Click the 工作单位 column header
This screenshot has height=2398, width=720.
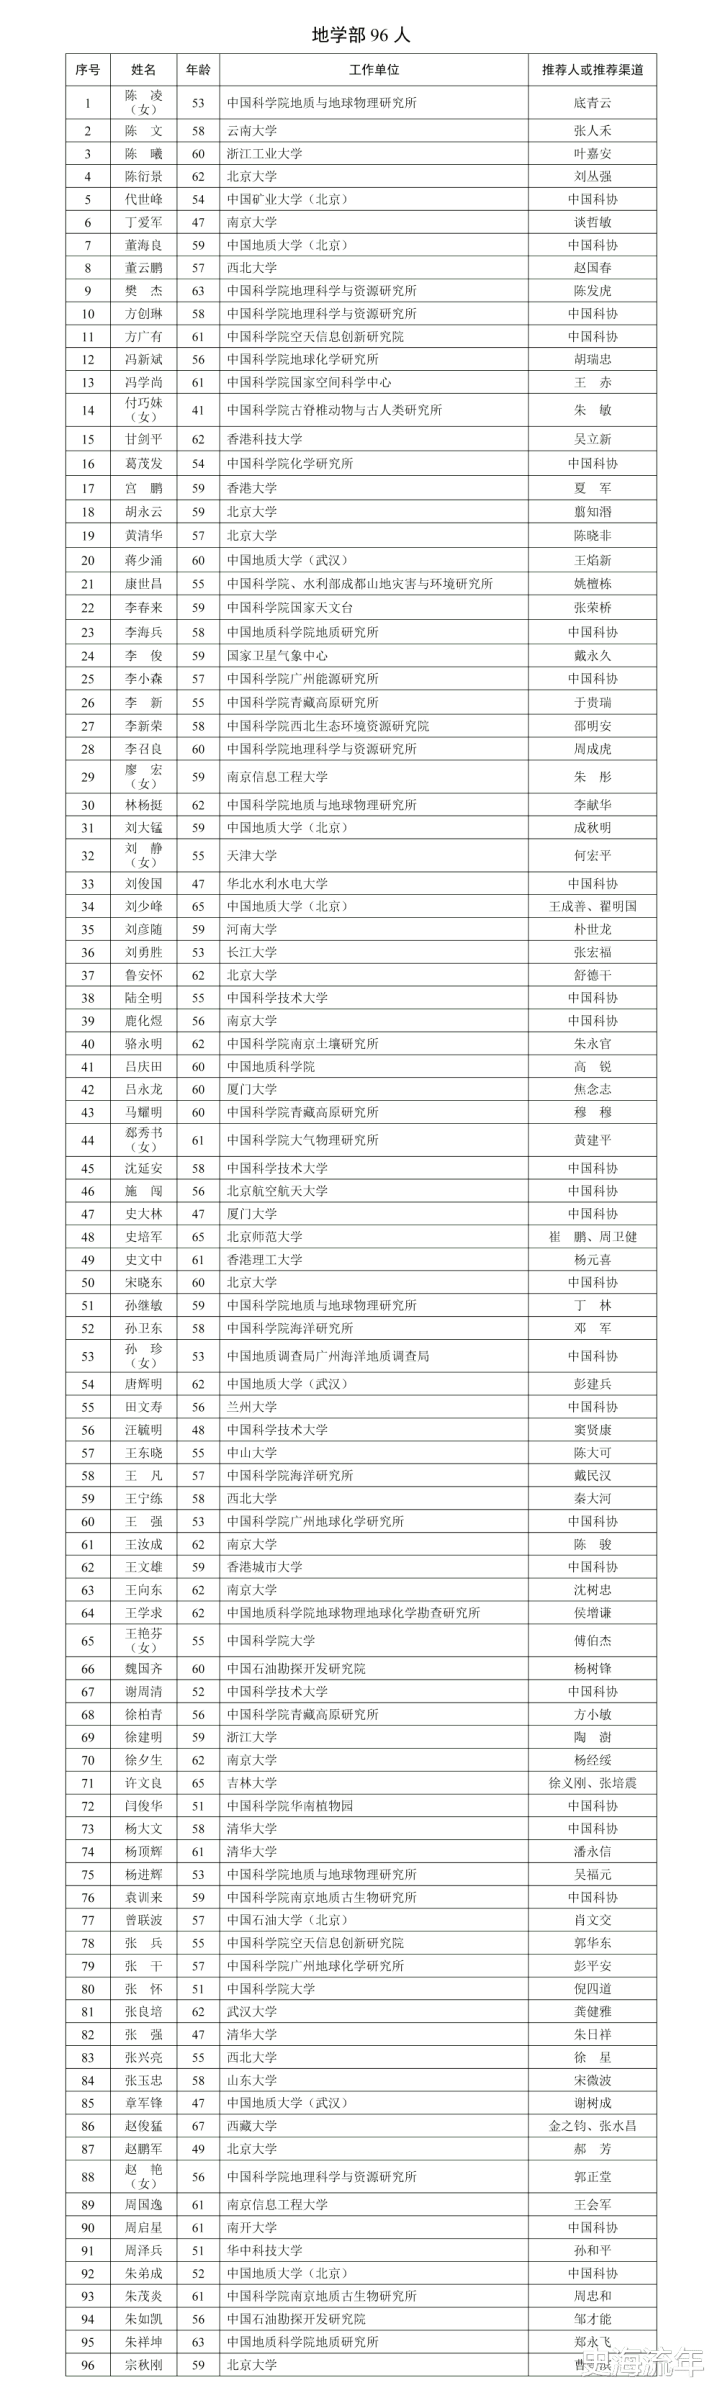373,70
